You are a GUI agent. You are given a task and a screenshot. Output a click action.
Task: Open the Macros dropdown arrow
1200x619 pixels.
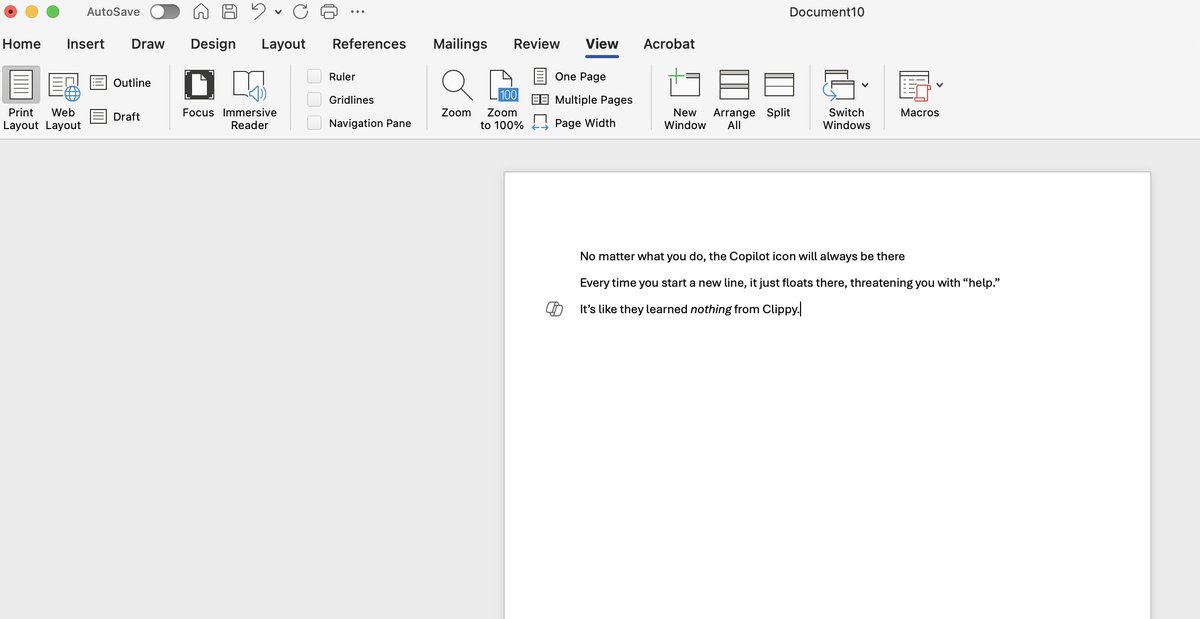(938, 85)
